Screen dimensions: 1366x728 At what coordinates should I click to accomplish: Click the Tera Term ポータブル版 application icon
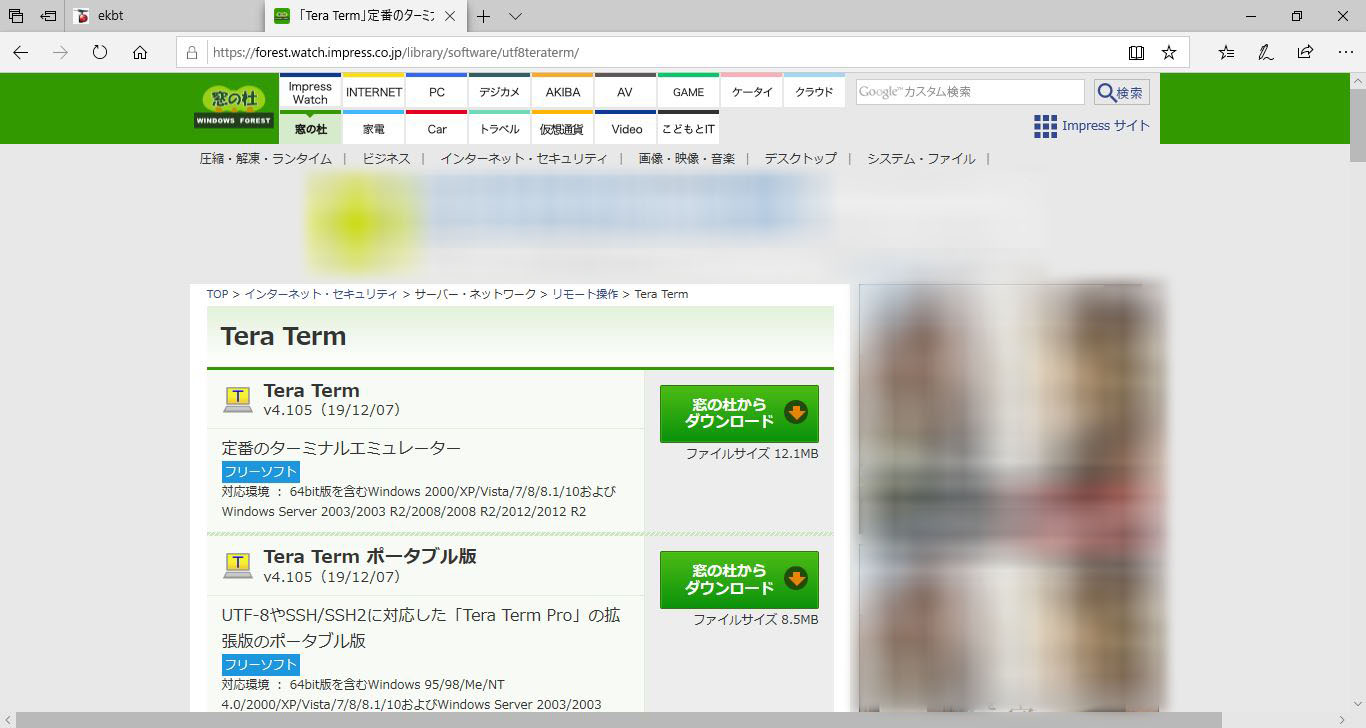click(x=237, y=565)
